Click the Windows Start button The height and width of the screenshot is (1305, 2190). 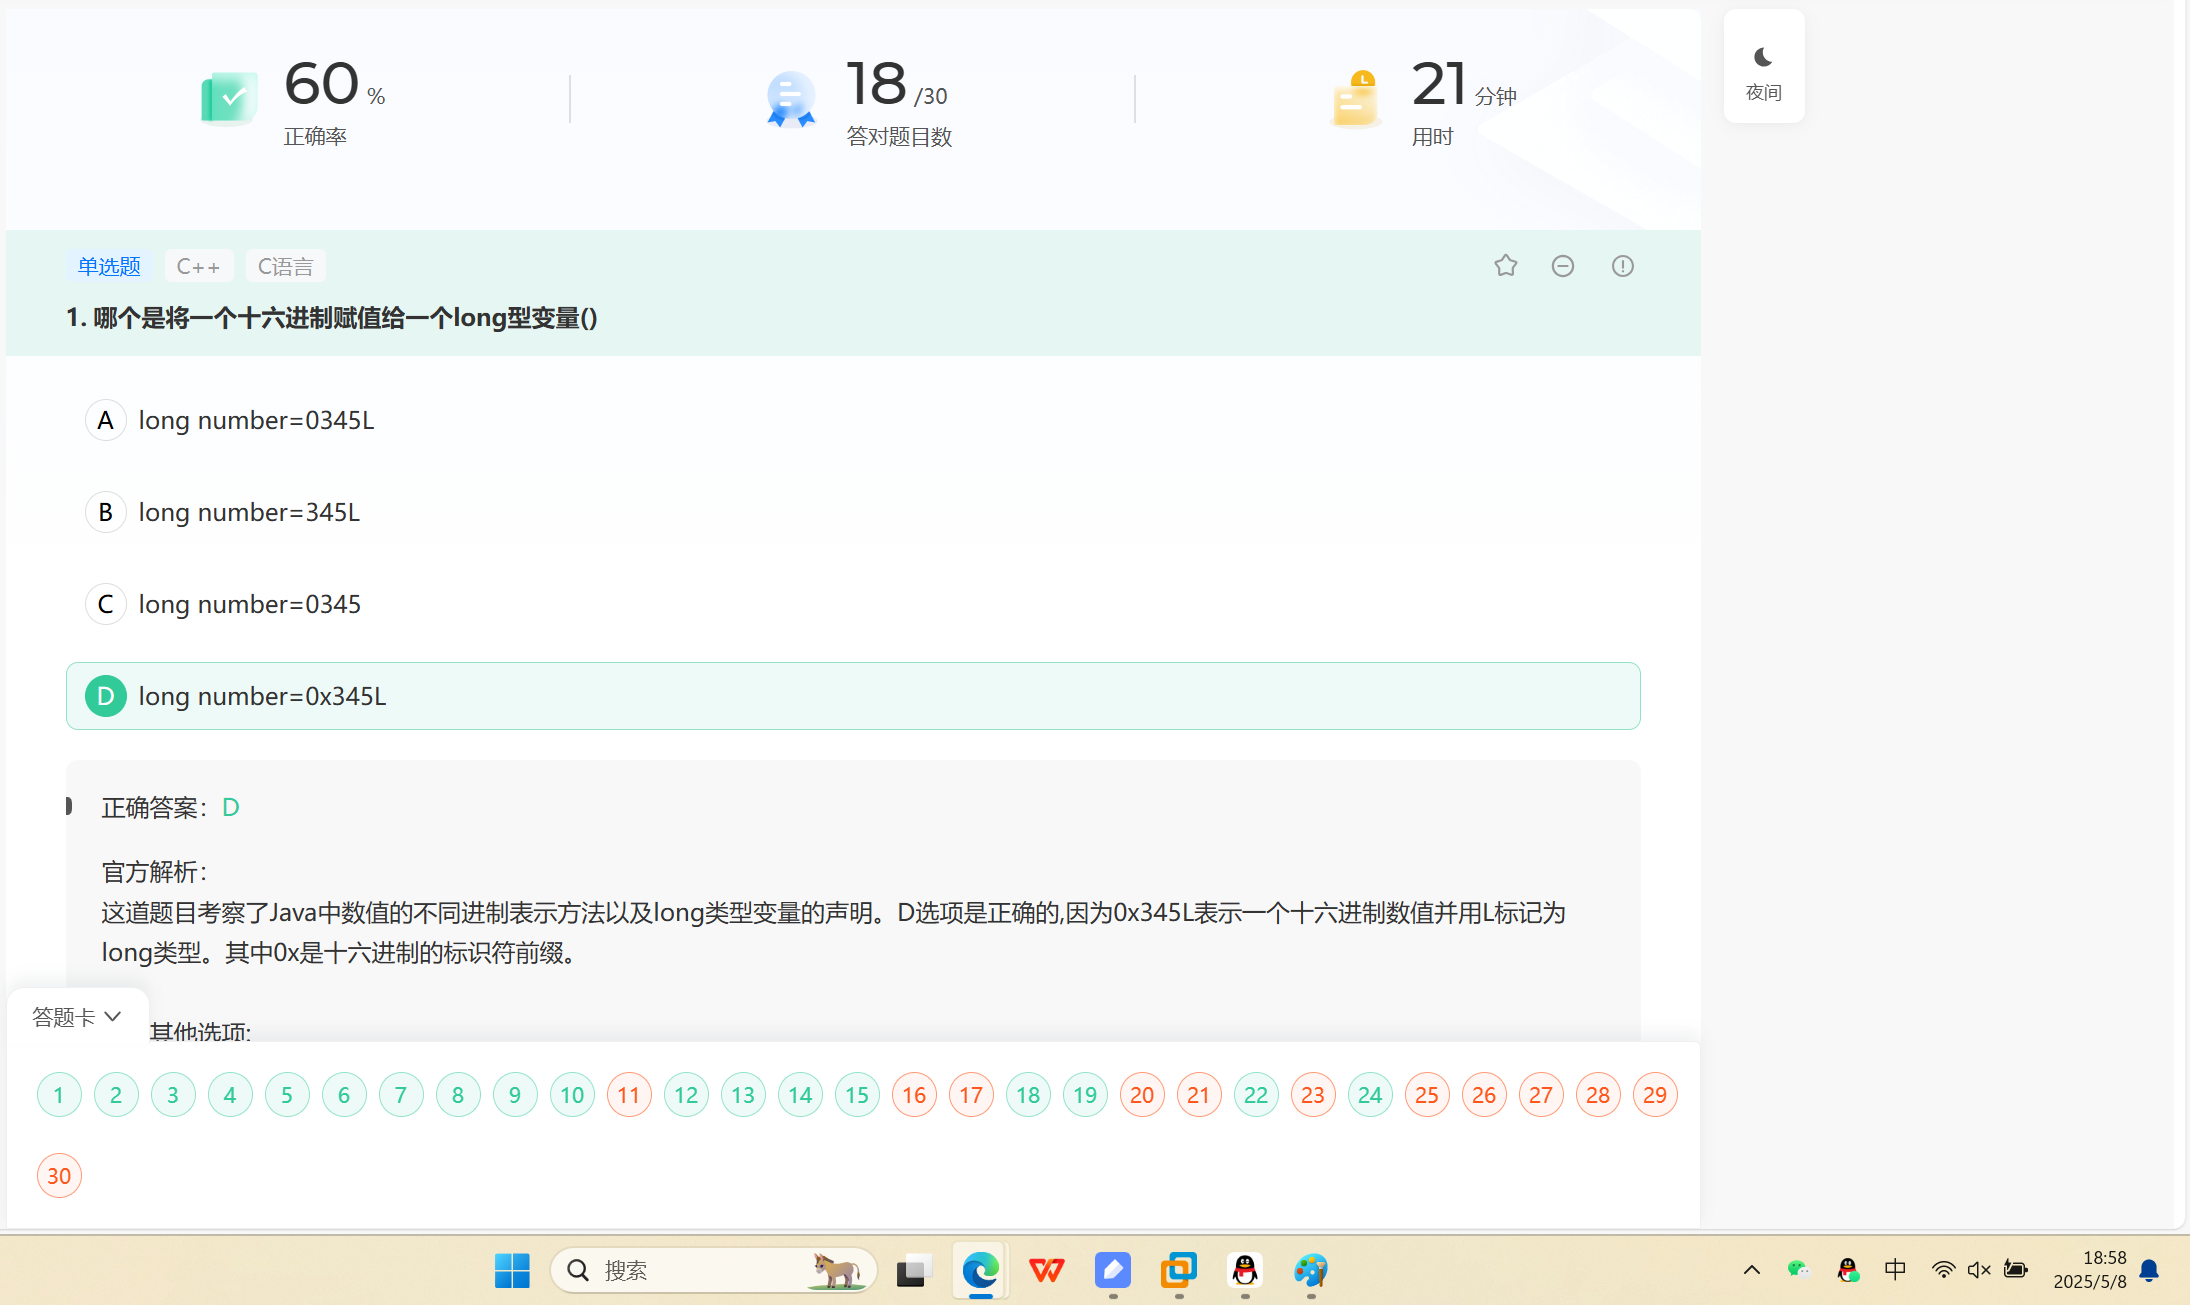[x=512, y=1270]
